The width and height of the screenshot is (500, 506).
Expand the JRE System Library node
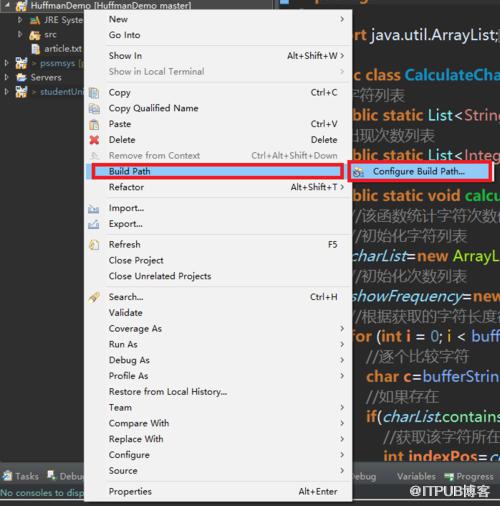click(20, 20)
